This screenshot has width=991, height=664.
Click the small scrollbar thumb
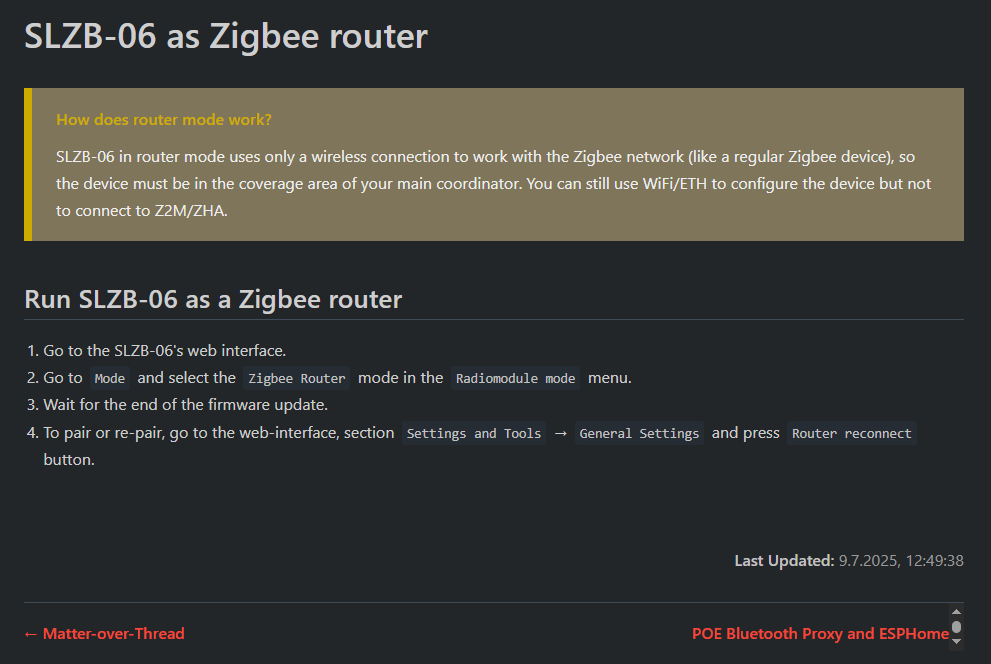pyautogui.click(x=956, y=627)
